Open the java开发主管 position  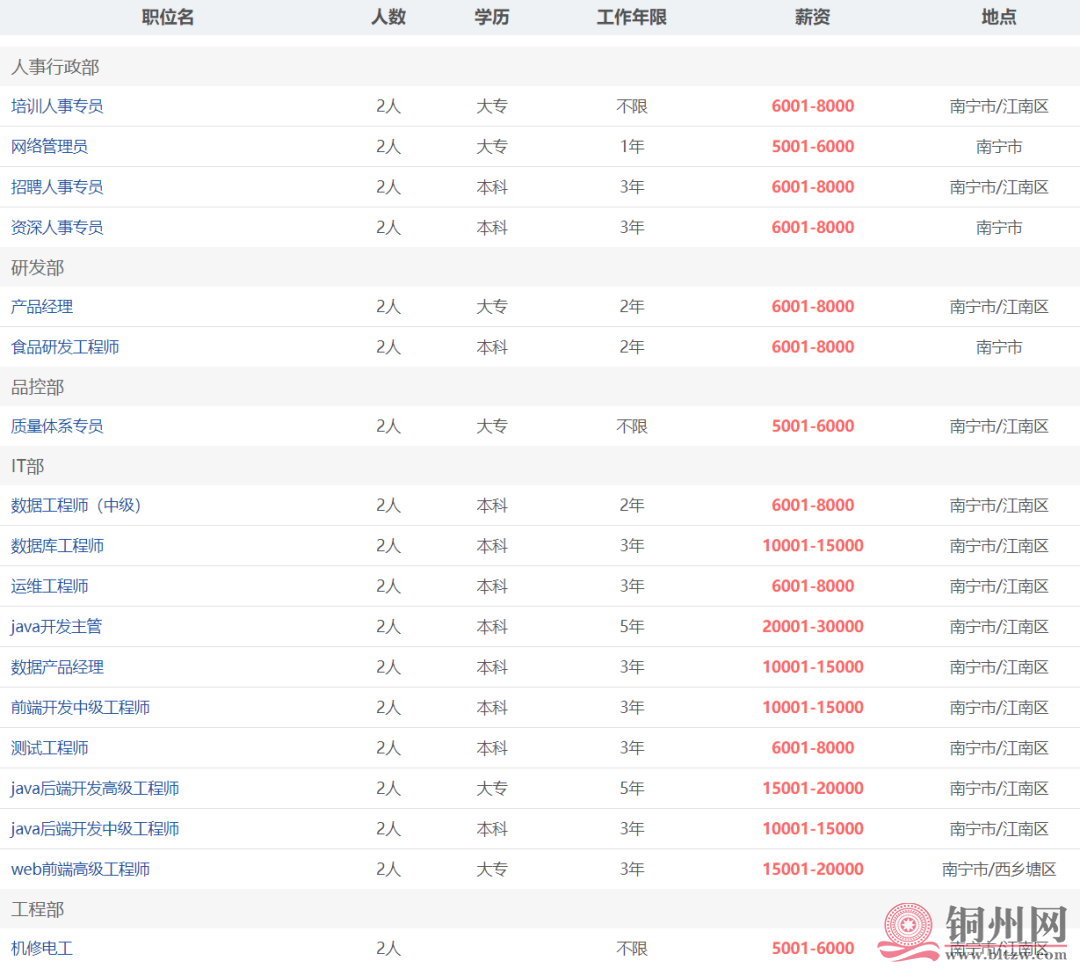[56, 627]
